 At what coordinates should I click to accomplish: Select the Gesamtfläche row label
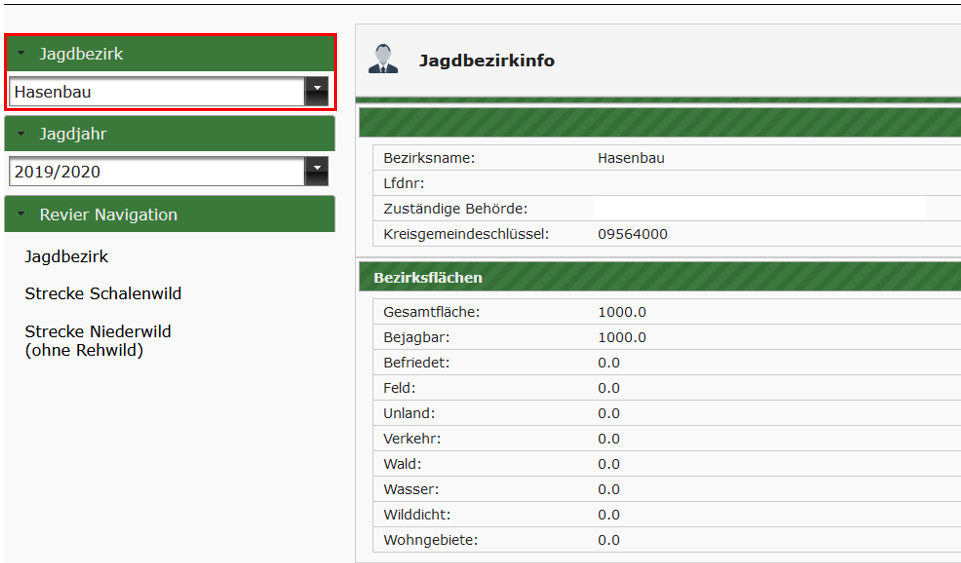(431, 312)
